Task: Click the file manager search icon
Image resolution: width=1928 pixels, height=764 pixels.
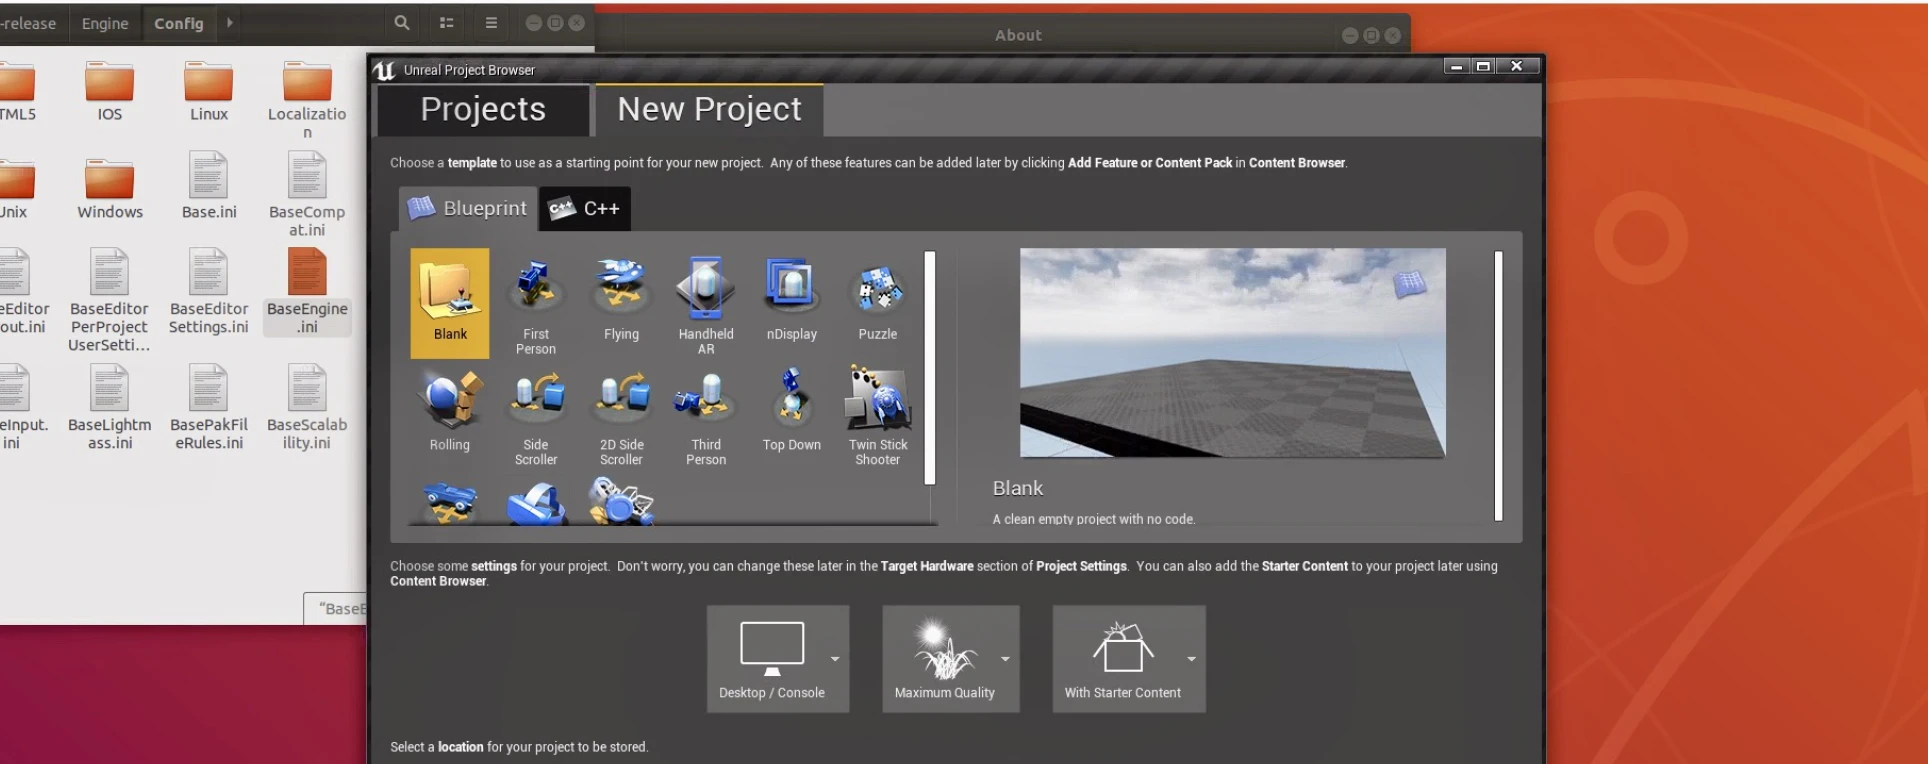Action: tap(401, 22)
